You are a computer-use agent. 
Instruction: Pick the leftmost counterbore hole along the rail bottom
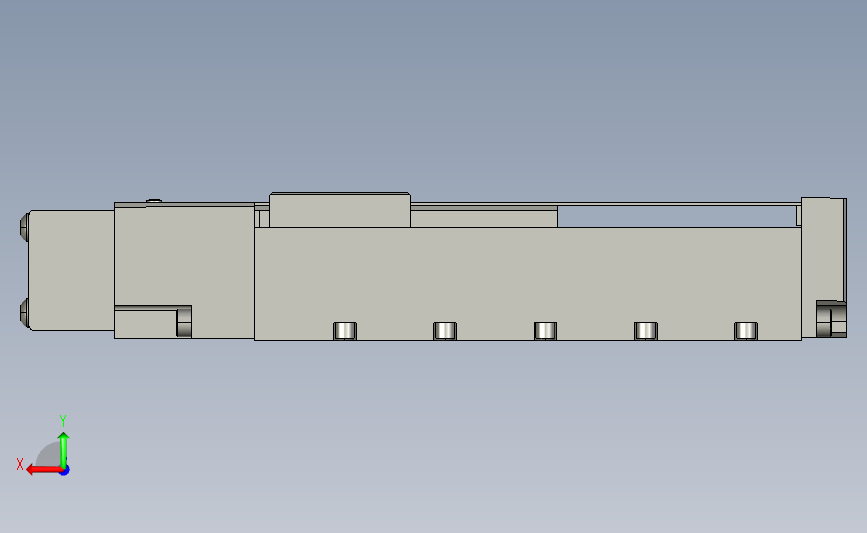coord(344,331)
